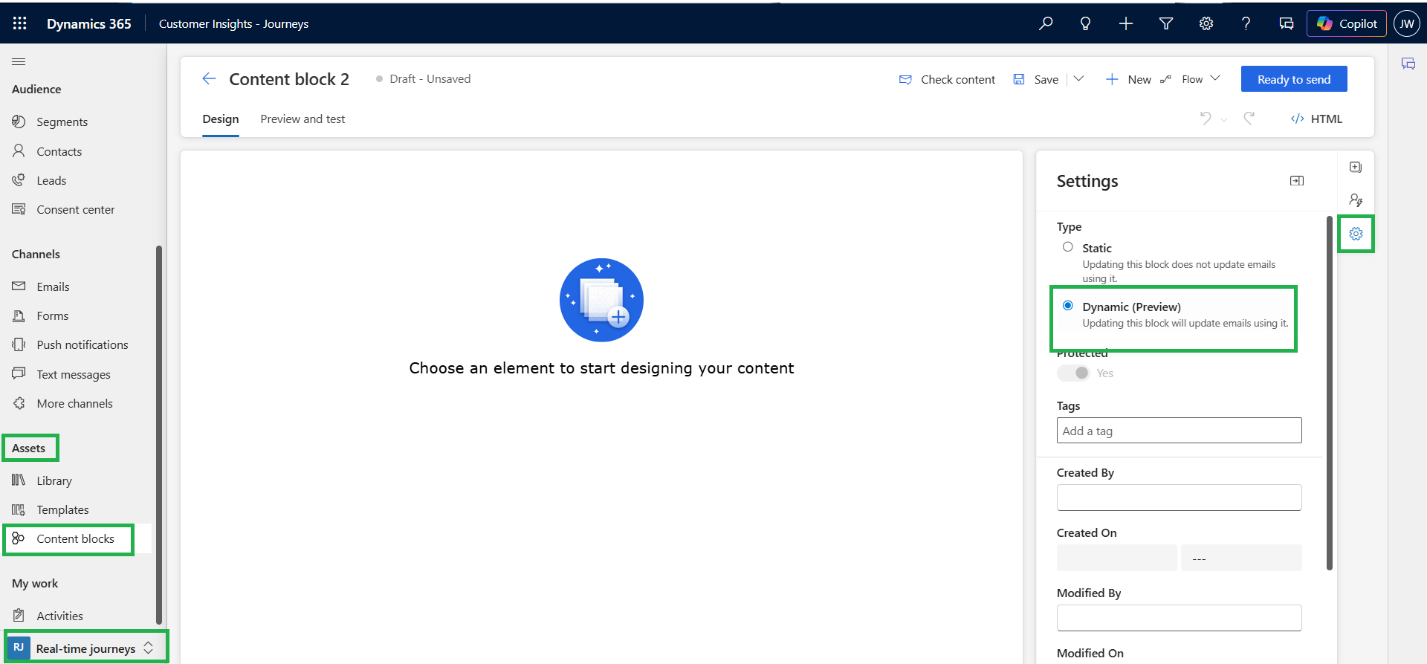This screenshot has width=1427, height=664.
Task: Click the Add a tag field
Action: pyautogui.click(x=1179, y=431)
